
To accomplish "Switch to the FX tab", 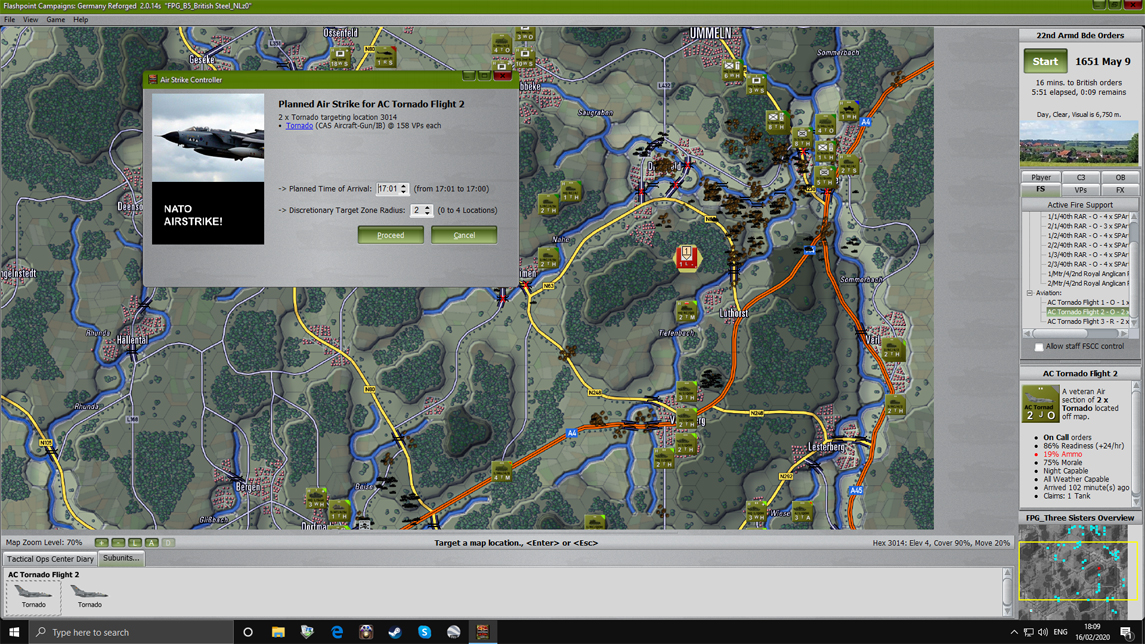I will [x=1119, y=190].
